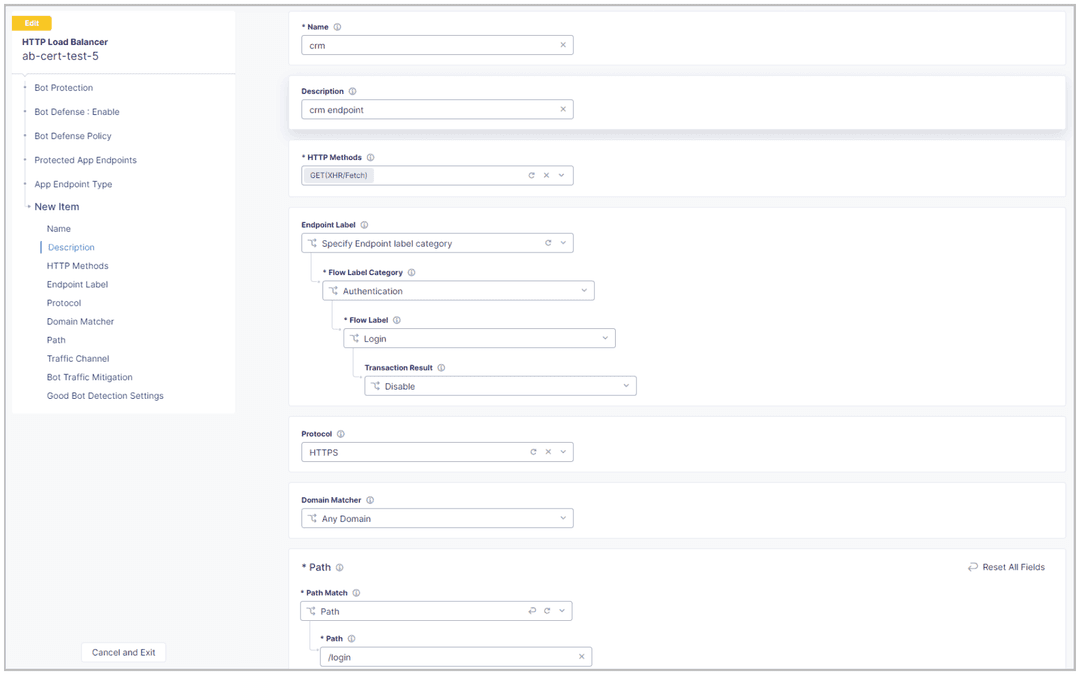Click info icon beside the /login Path label

click(x=352, y=638)
